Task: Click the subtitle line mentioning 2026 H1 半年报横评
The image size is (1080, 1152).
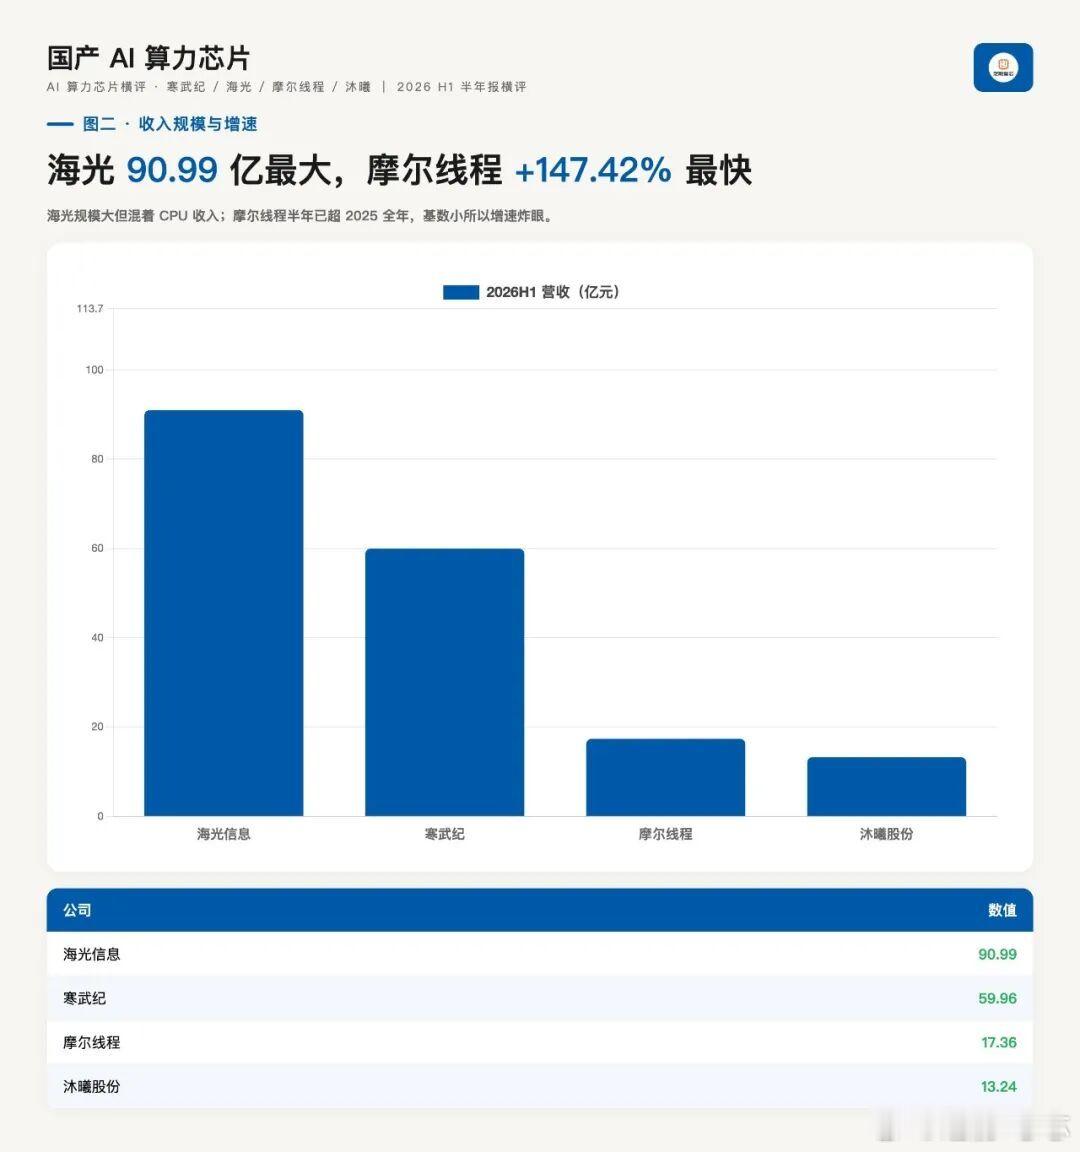Action: pyautogui.click(x=287, y=87)
